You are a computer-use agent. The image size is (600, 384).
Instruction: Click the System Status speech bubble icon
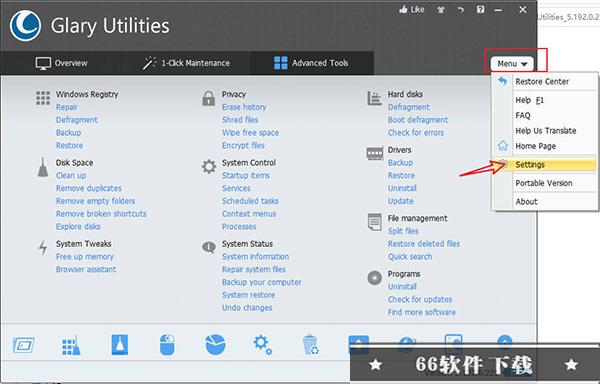209,247
